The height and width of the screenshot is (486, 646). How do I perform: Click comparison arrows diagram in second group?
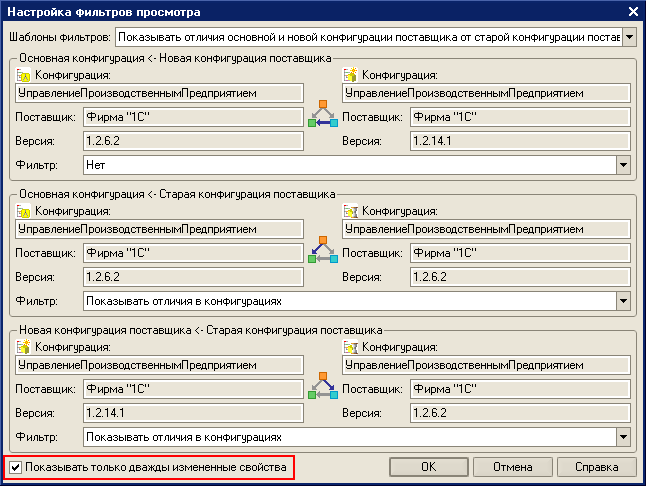323,250
